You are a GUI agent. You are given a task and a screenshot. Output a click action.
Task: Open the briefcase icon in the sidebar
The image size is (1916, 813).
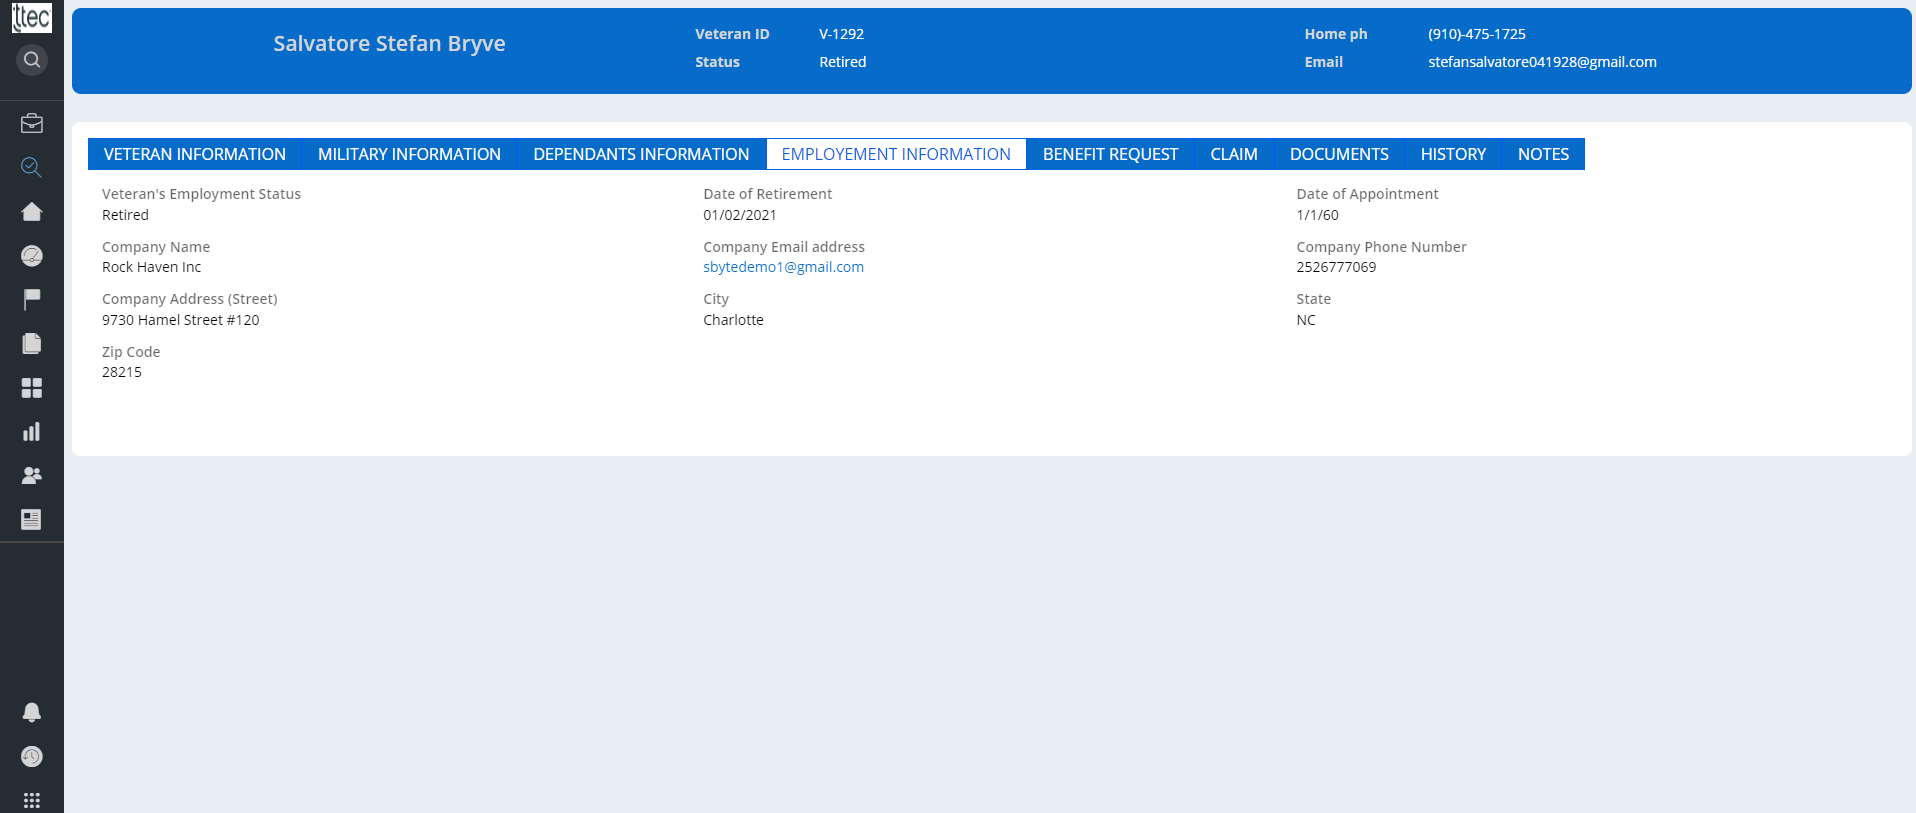coord(32,124)
